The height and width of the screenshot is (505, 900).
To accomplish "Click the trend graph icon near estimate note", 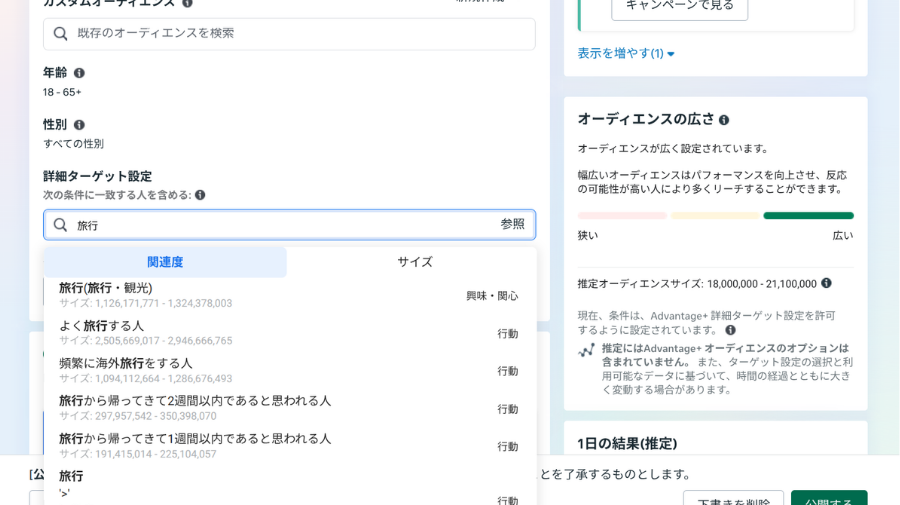I will coord(586,350).
